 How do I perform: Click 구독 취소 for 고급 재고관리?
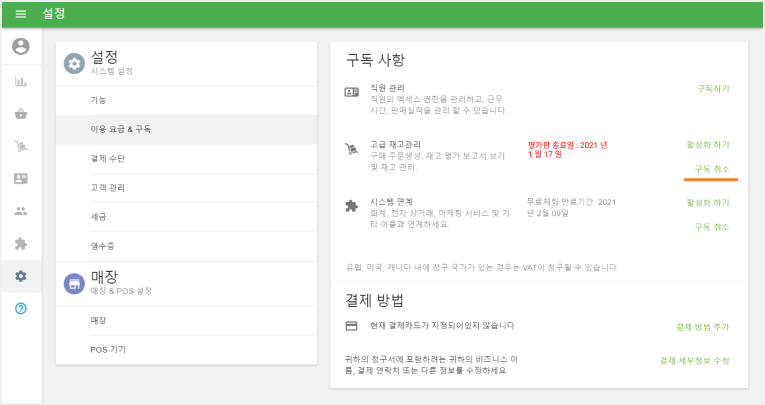(712, 169)
